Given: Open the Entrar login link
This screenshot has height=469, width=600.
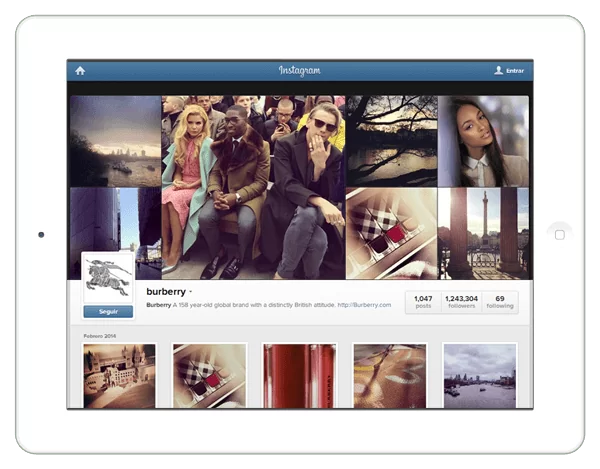Looking at the screenshot, I should pos(515,71).
